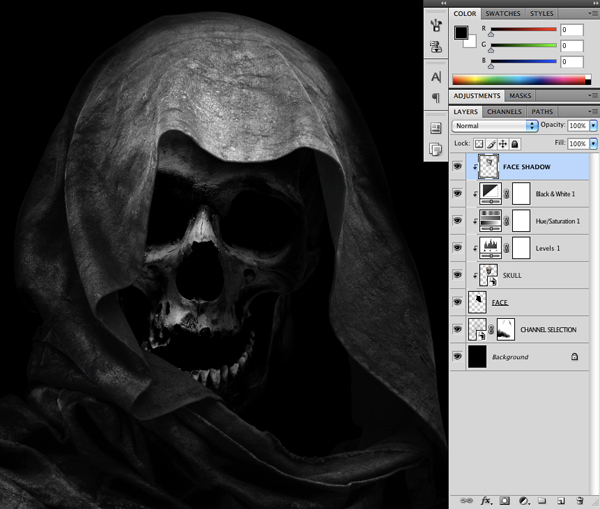This screenshot has height=509, width=600.
Task: Click the foreground color swatch
Action: (x=461, y=32)
